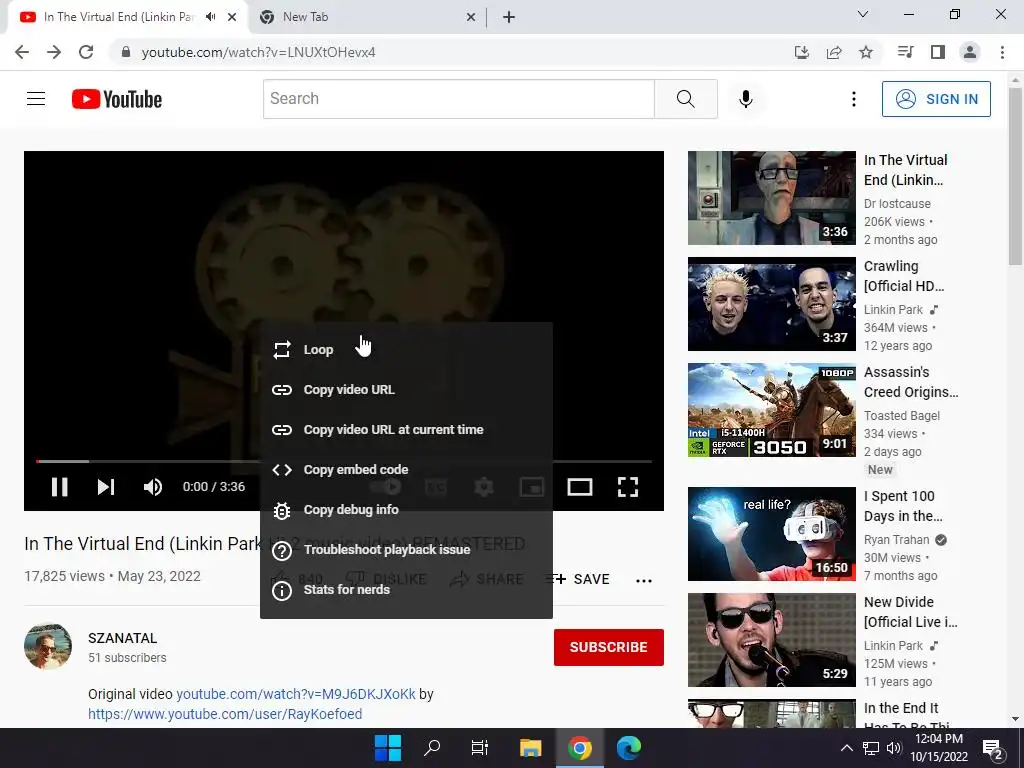Pause the video
This screenshot has width=1024, height=768.
click(59, 487)
